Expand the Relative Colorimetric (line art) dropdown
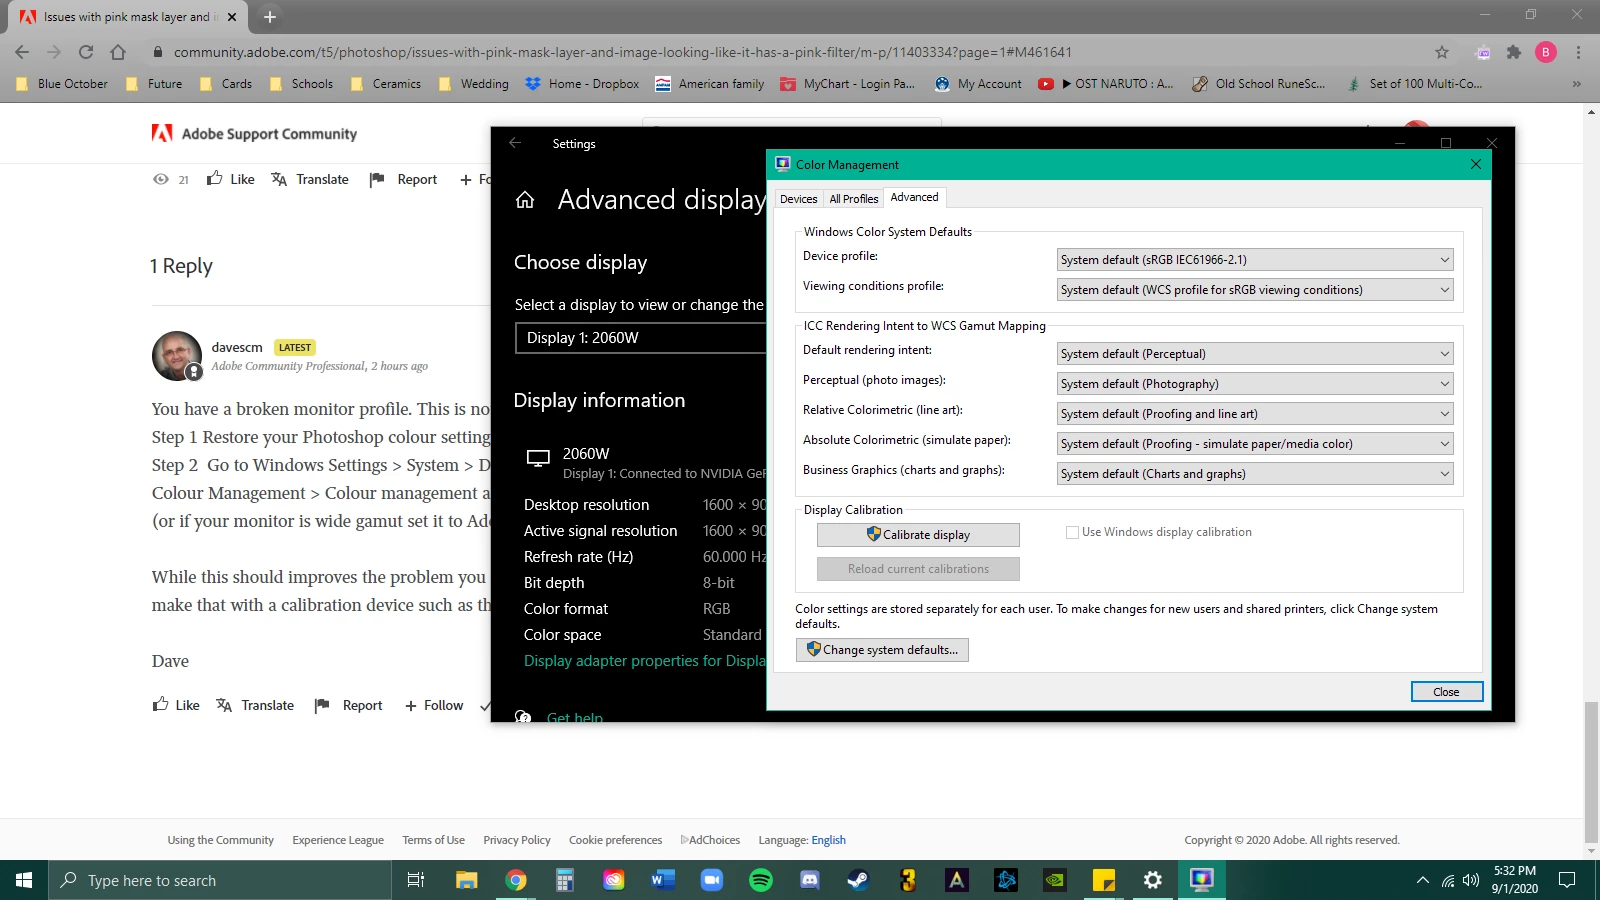 point(1255,414)
